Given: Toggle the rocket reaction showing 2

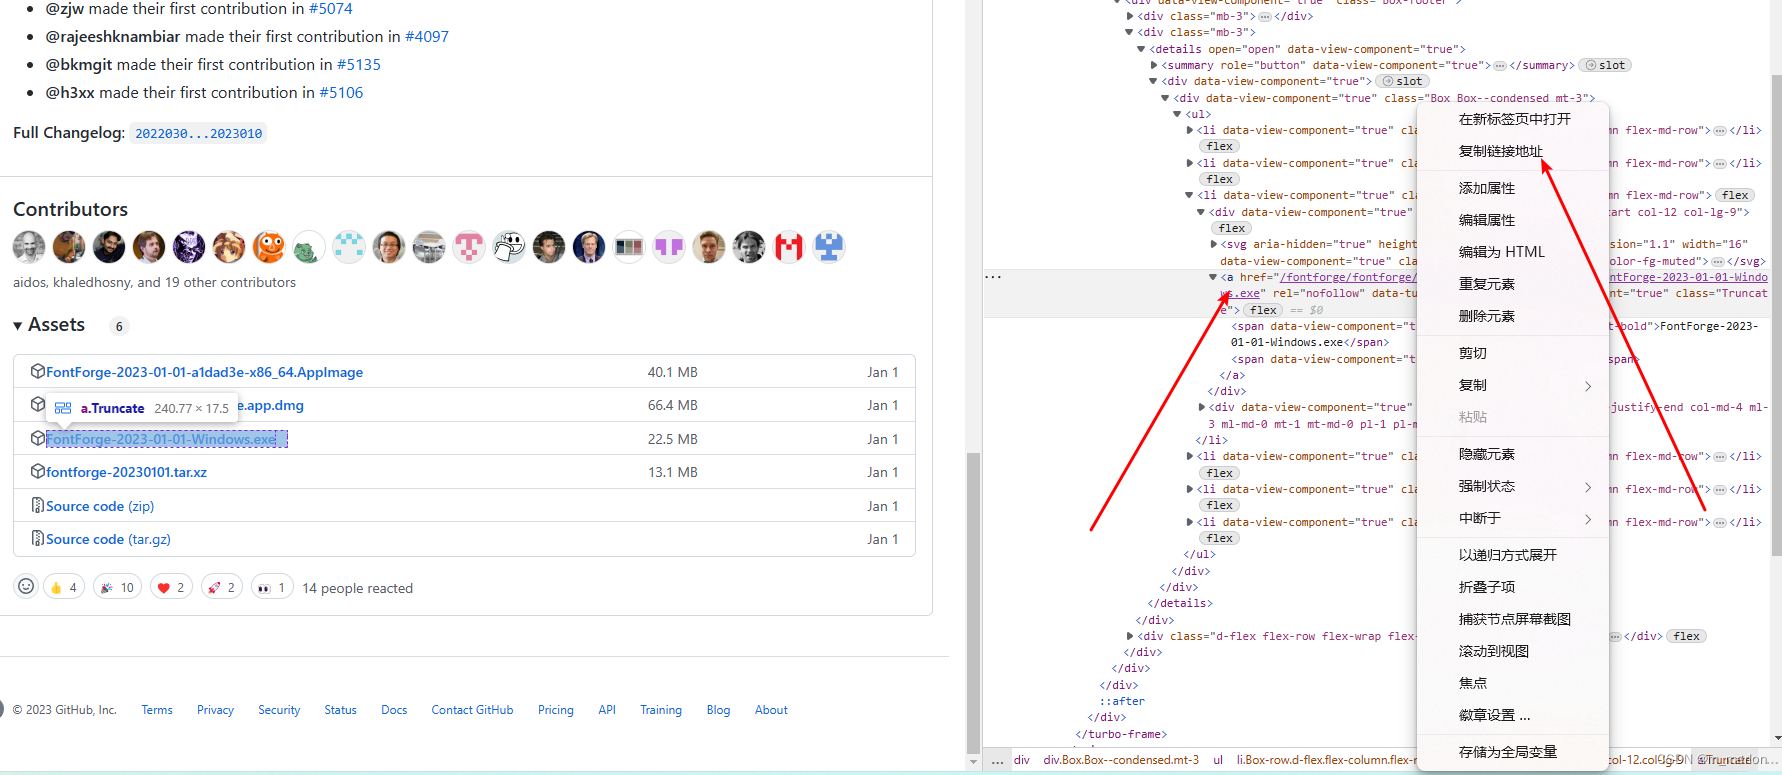Looking at the screenshot, I should 222,587.
